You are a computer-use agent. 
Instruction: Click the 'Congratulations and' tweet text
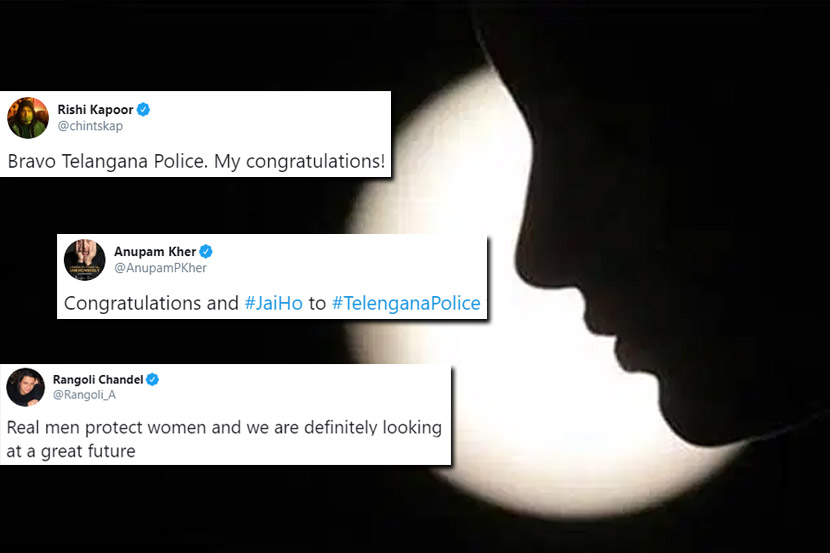151,303
